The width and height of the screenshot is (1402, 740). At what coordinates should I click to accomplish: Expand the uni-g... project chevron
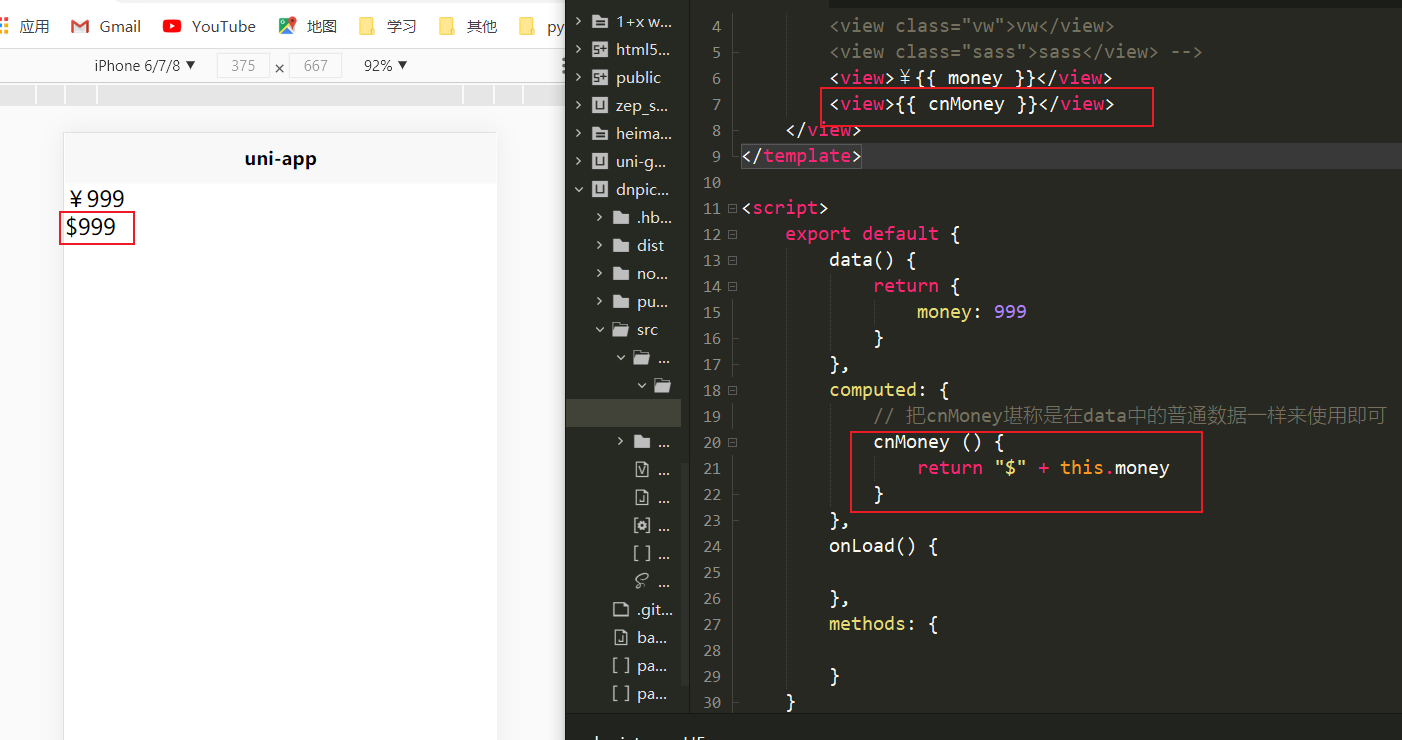coord(578,161)
